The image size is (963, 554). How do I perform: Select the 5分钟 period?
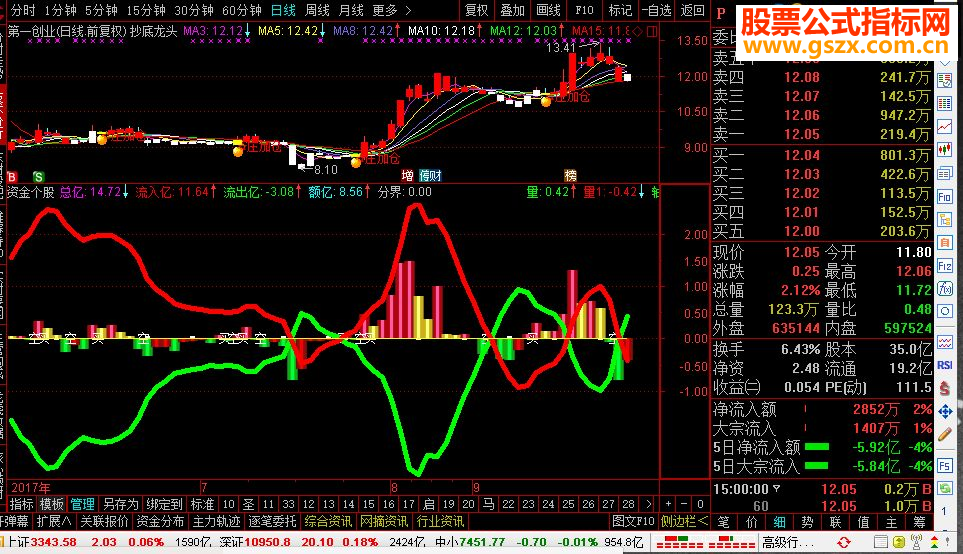click(101, 10)
